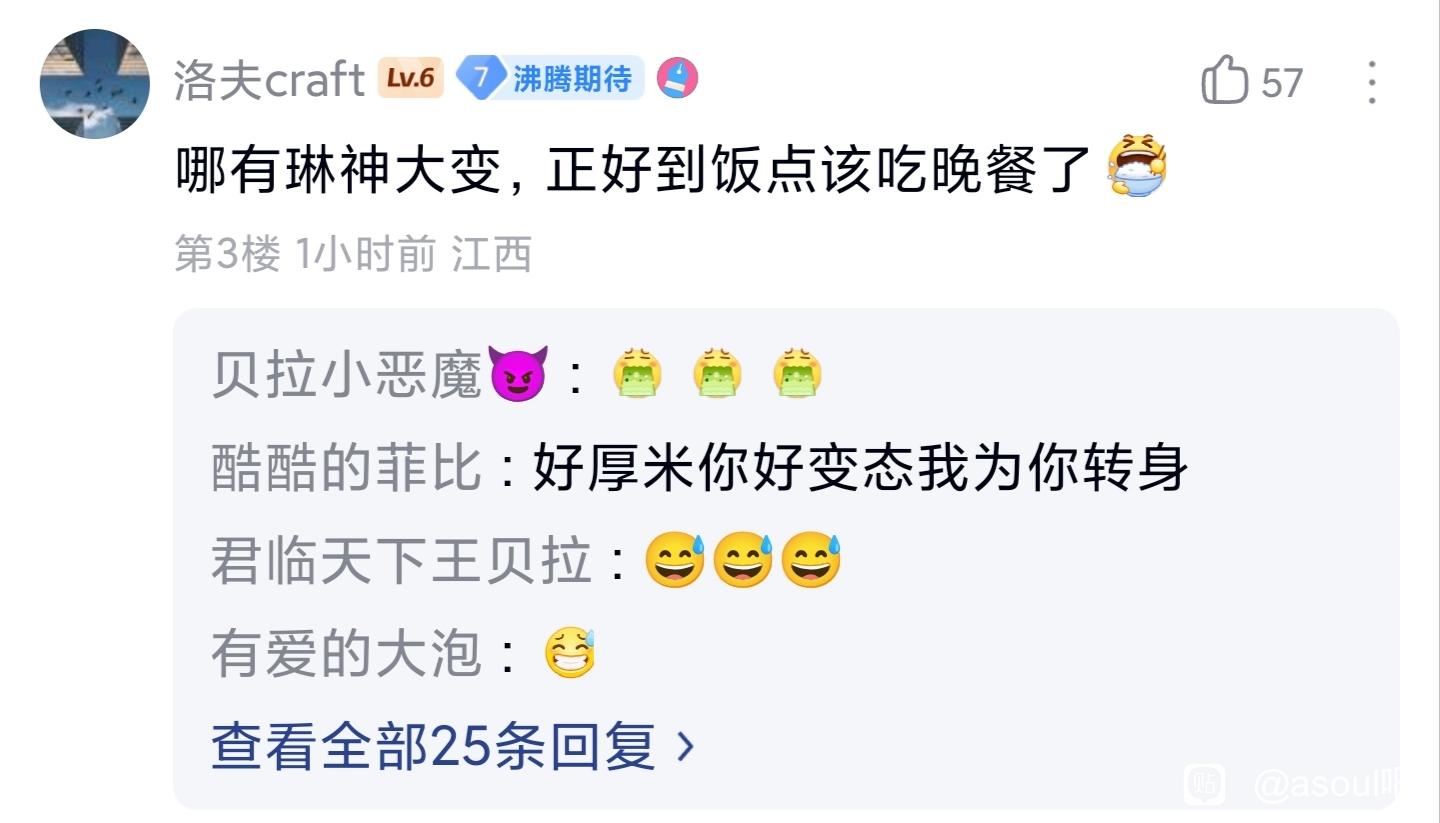Viewport: 1440px width, 823px height.
Task: Click the chevron after 25条回复
Action: [x=685, y=747]
